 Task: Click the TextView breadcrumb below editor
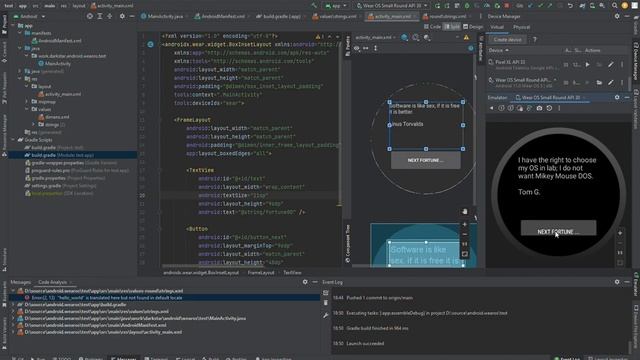292,273
